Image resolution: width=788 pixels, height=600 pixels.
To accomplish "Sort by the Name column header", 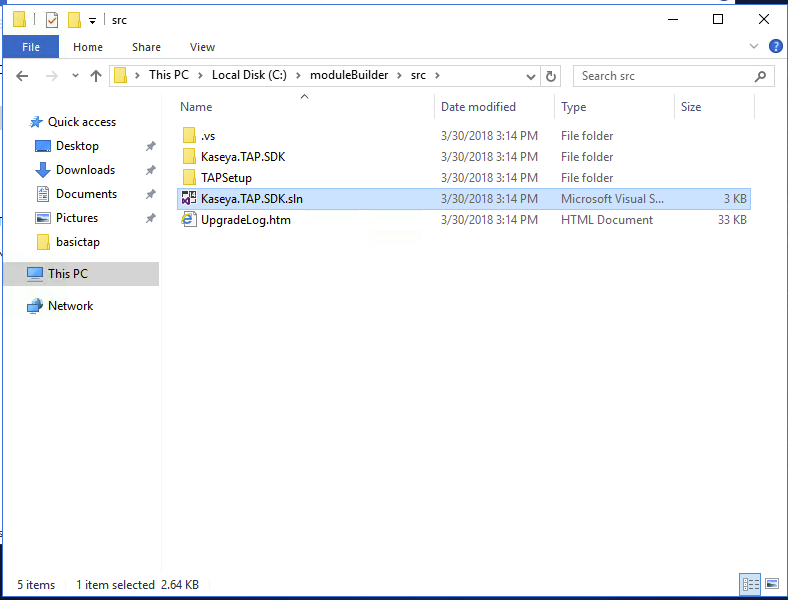I will (x=196, y=107).
